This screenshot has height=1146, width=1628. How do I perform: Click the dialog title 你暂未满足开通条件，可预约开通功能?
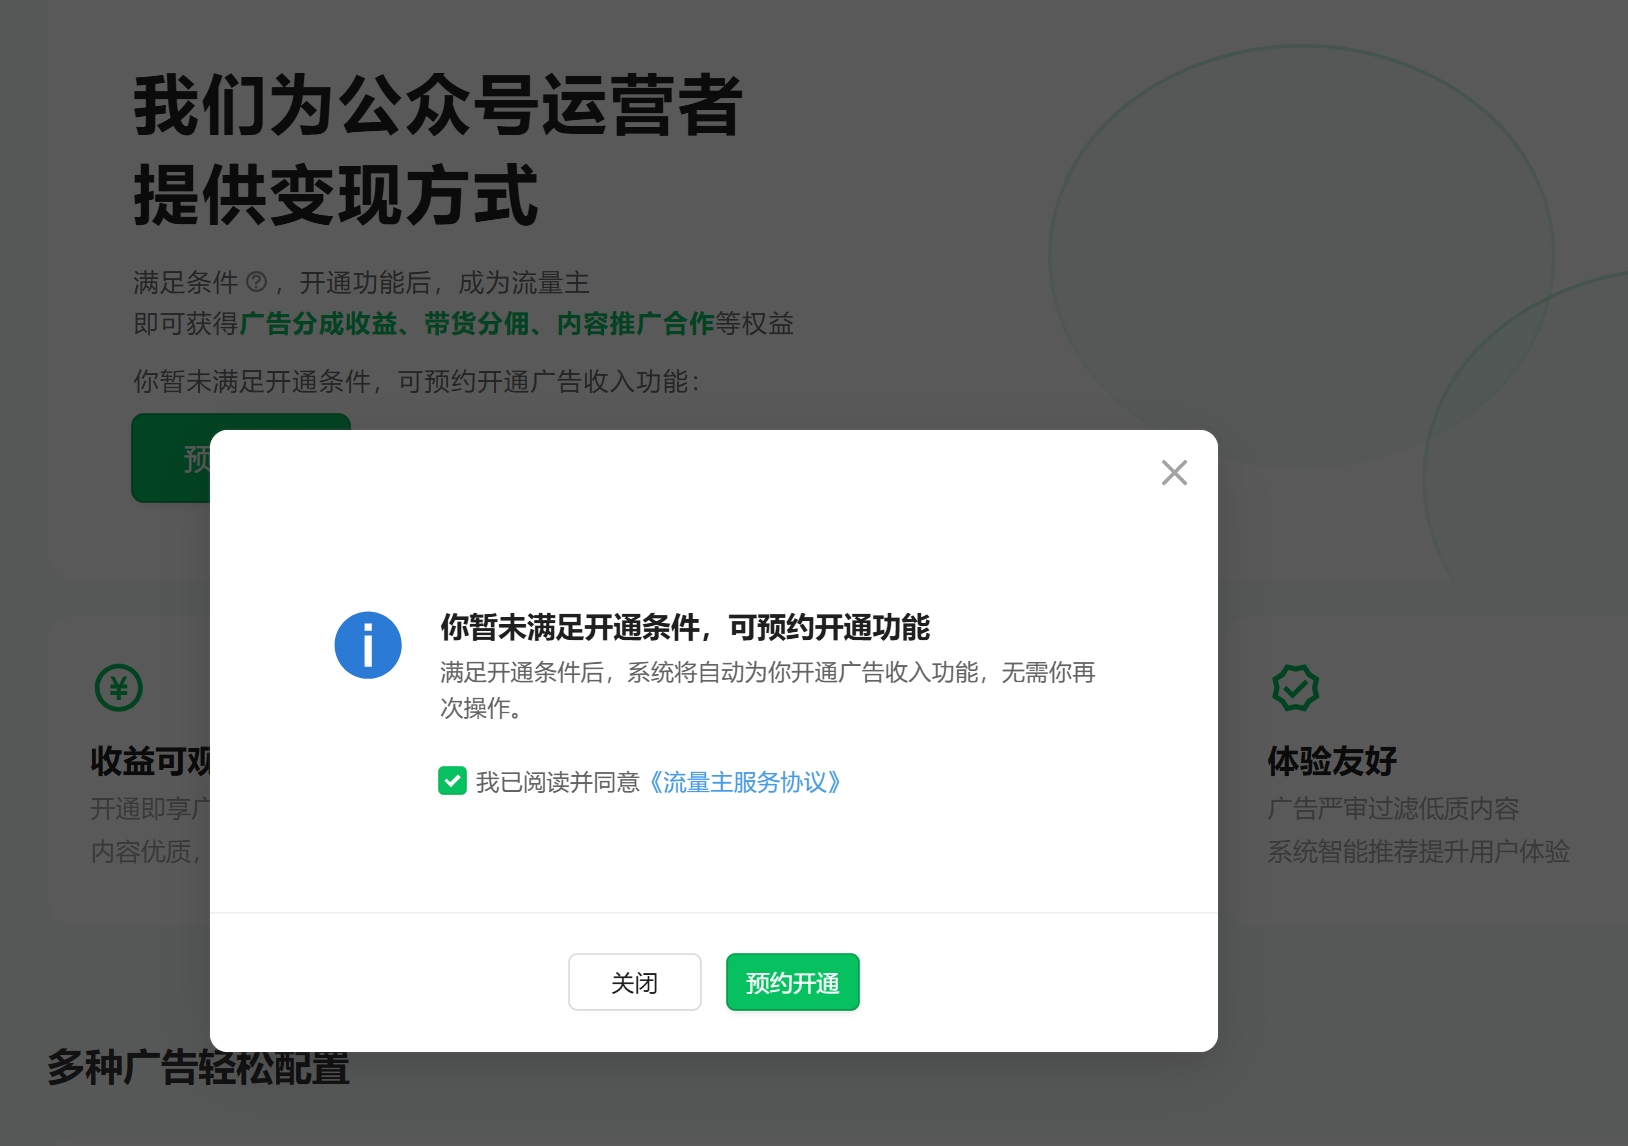685,628
